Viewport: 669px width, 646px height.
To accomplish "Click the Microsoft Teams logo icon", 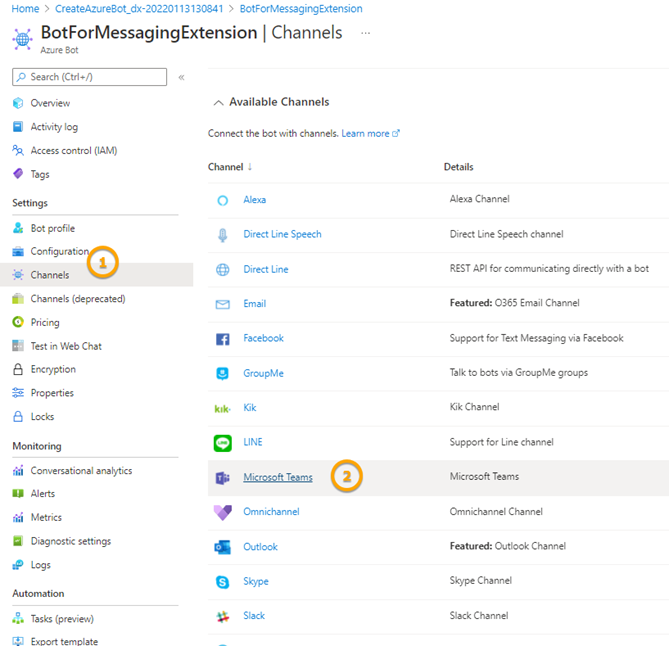I will (x=223, y=478).
